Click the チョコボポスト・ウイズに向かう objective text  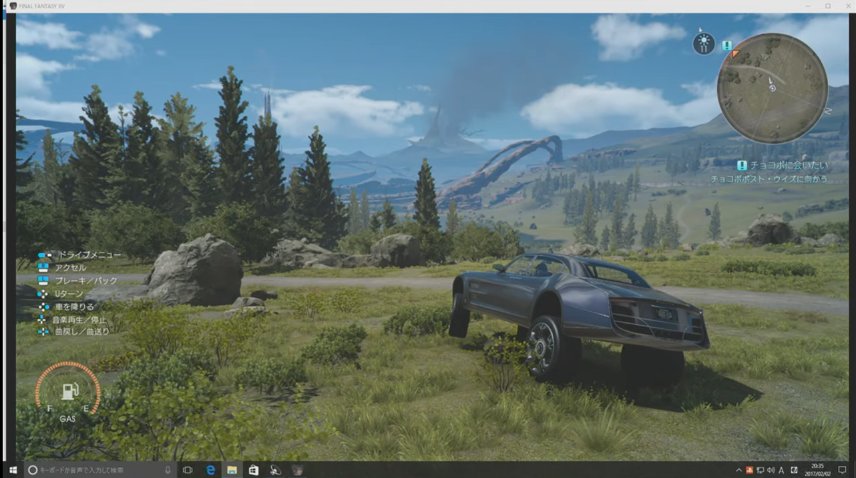[769, 179]
